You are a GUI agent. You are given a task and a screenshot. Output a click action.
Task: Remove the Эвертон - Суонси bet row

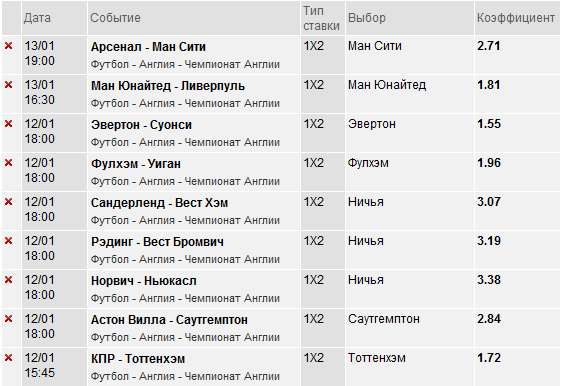point(8,124)
